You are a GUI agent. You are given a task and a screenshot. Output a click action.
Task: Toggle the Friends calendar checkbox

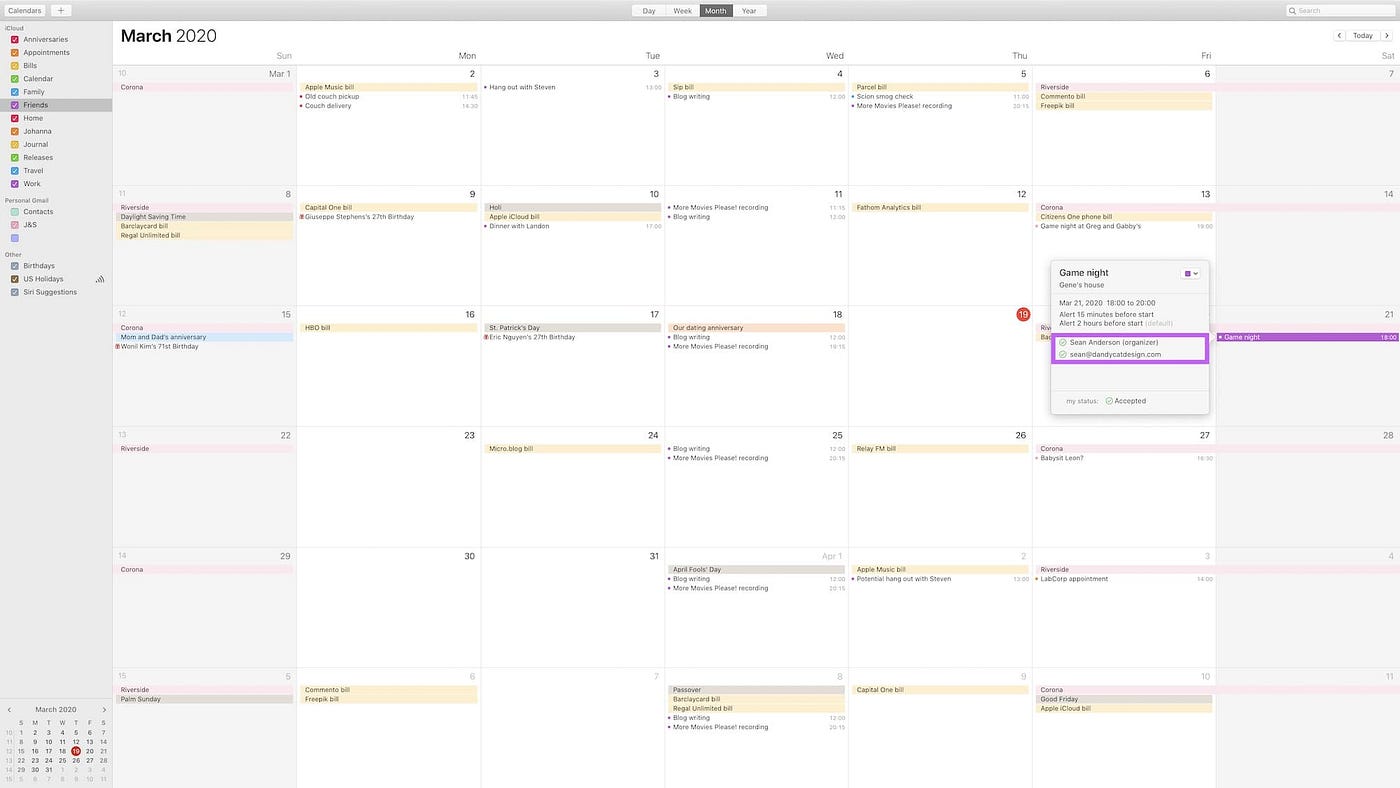tap(15, 105)
